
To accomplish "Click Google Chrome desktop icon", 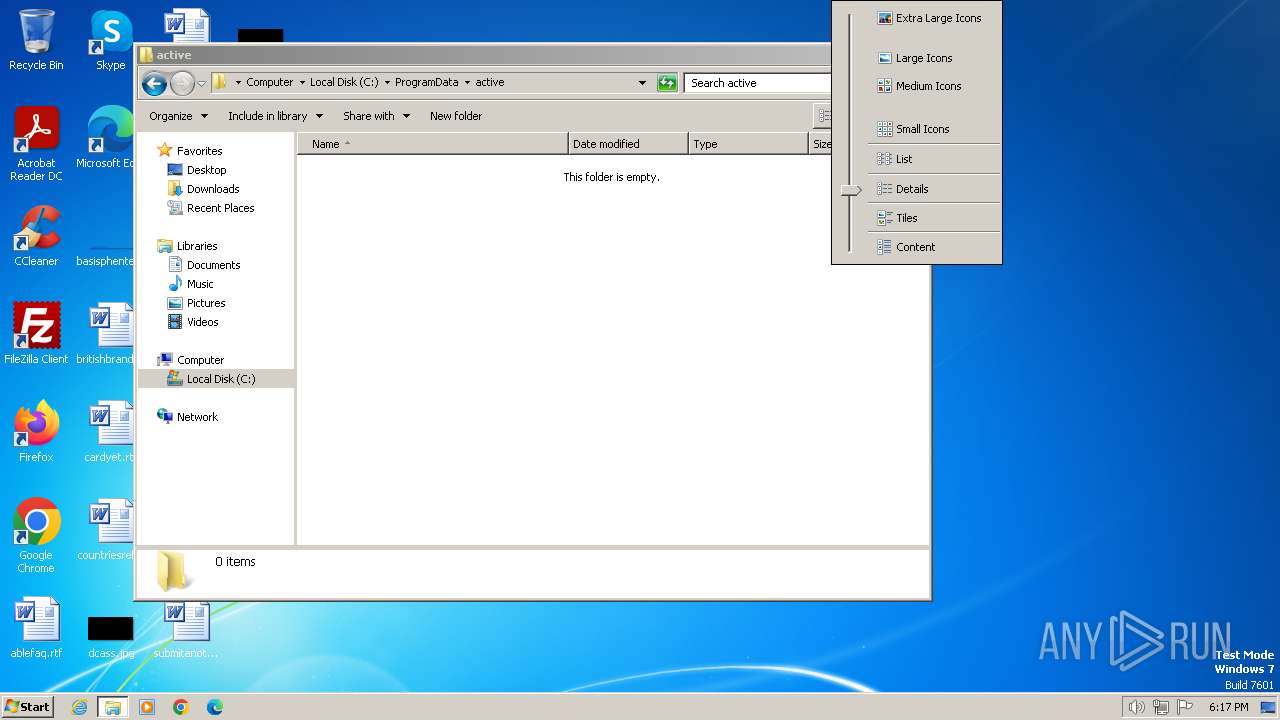I will [x=36, y=536].
